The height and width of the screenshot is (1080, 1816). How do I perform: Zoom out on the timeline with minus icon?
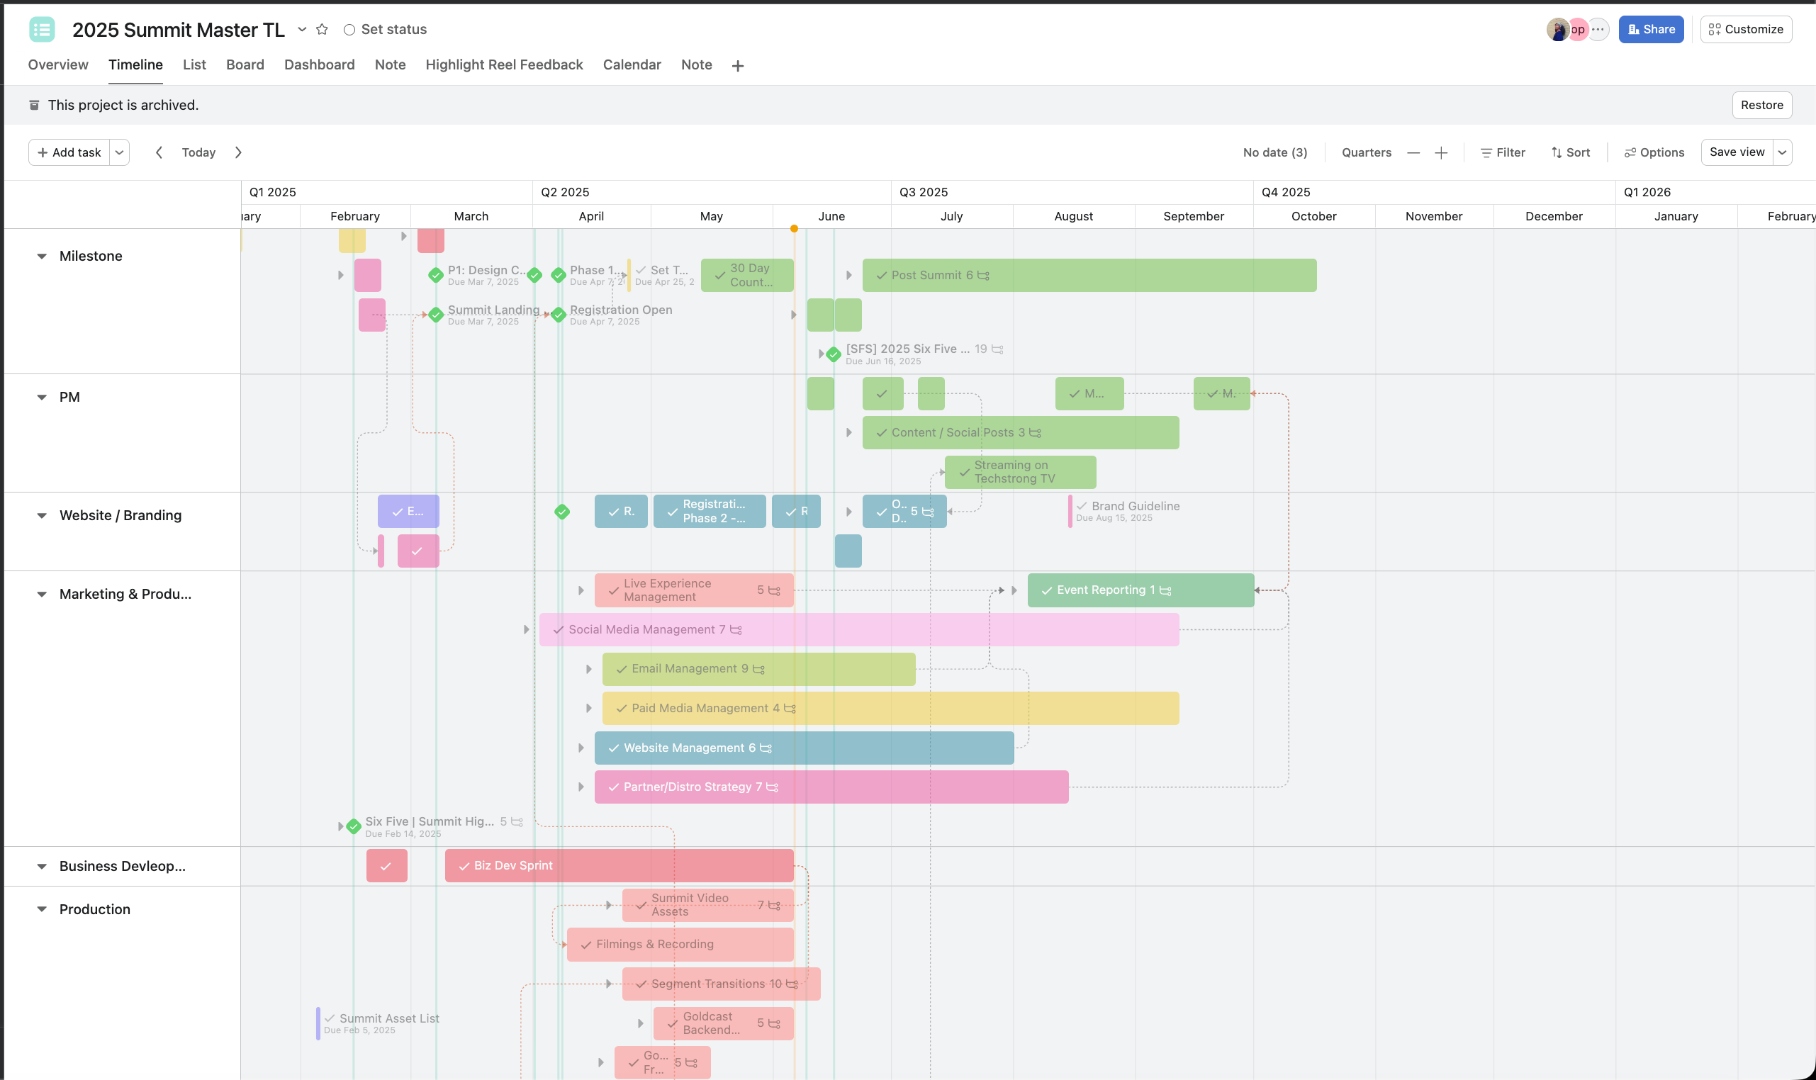tap(1413, 152)
